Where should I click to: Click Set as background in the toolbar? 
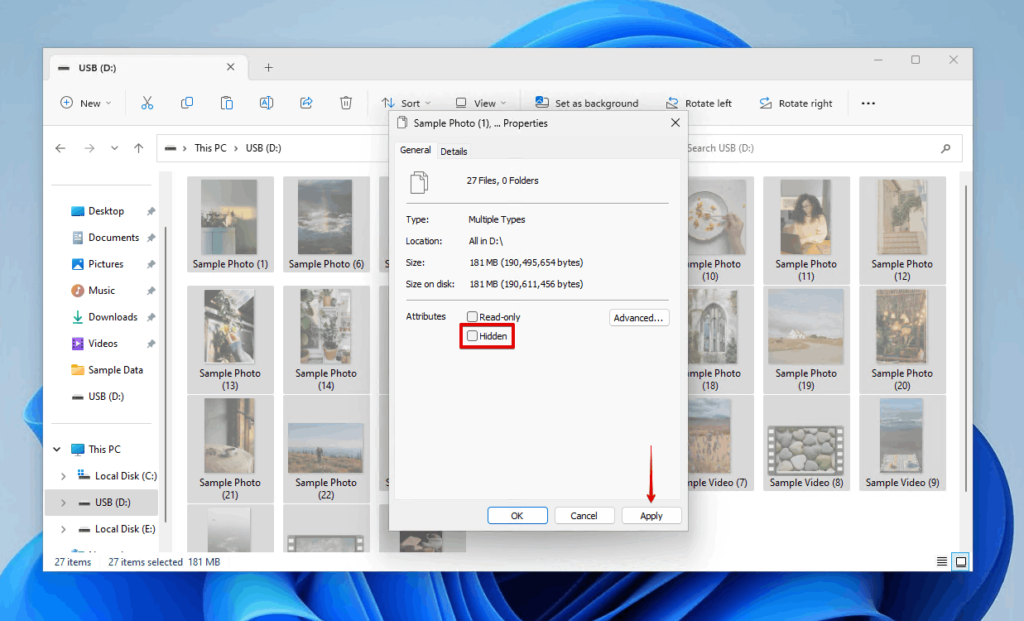[588, 103]
